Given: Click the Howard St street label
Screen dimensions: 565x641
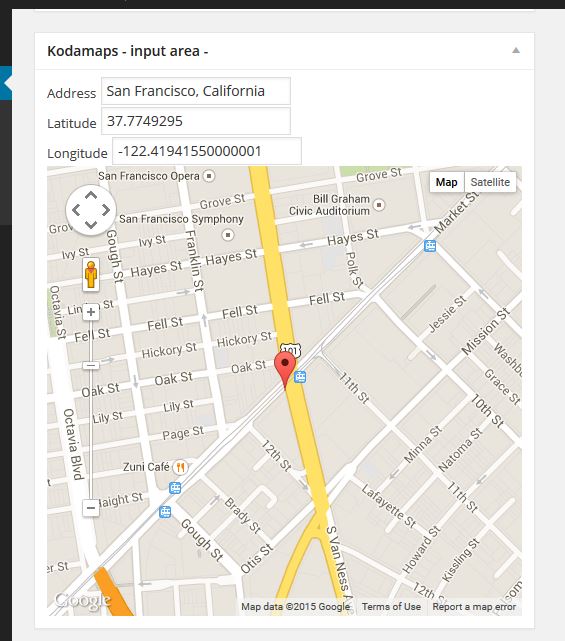Looking at the screenshot, I should tap(421, 549).
